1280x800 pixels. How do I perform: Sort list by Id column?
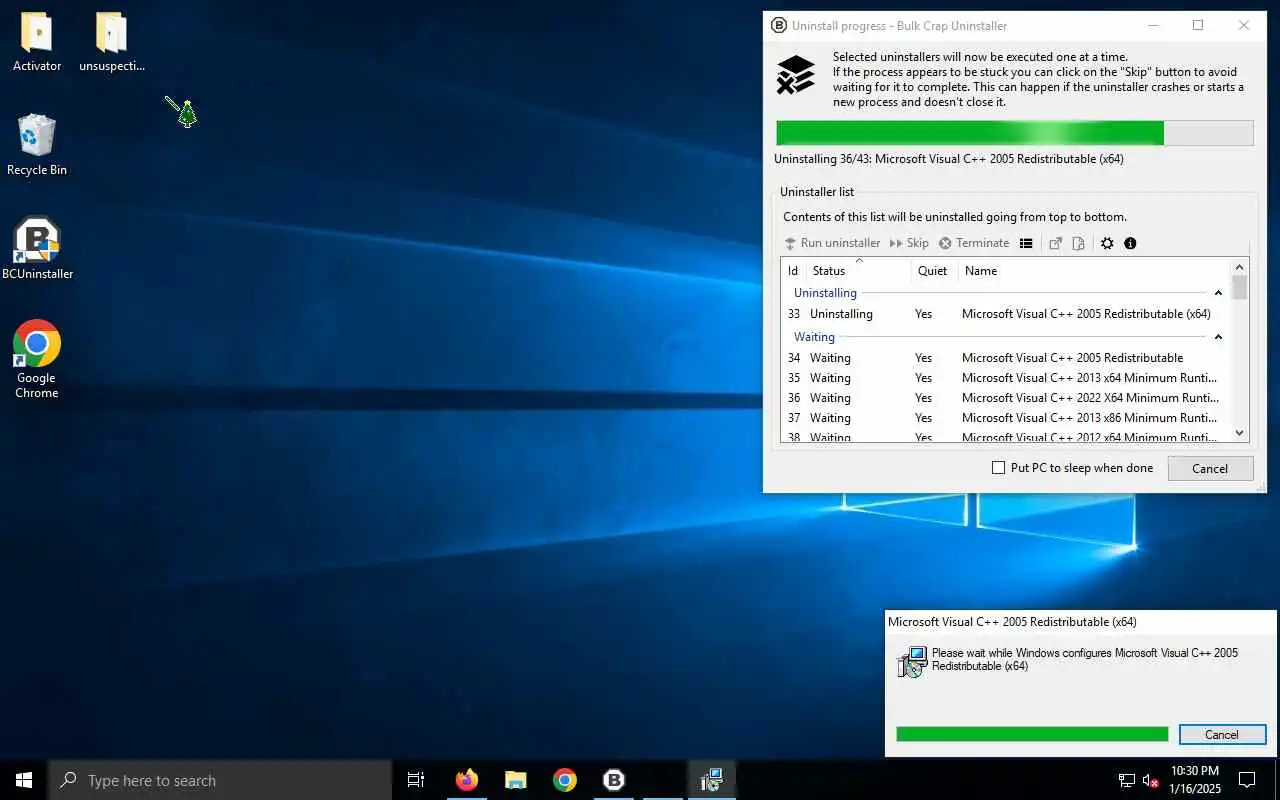(x=793, y=271)
